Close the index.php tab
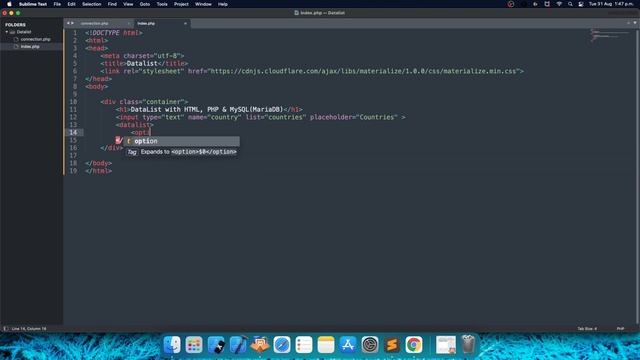This screenshot has width=640, height=360. coord(185,24)
